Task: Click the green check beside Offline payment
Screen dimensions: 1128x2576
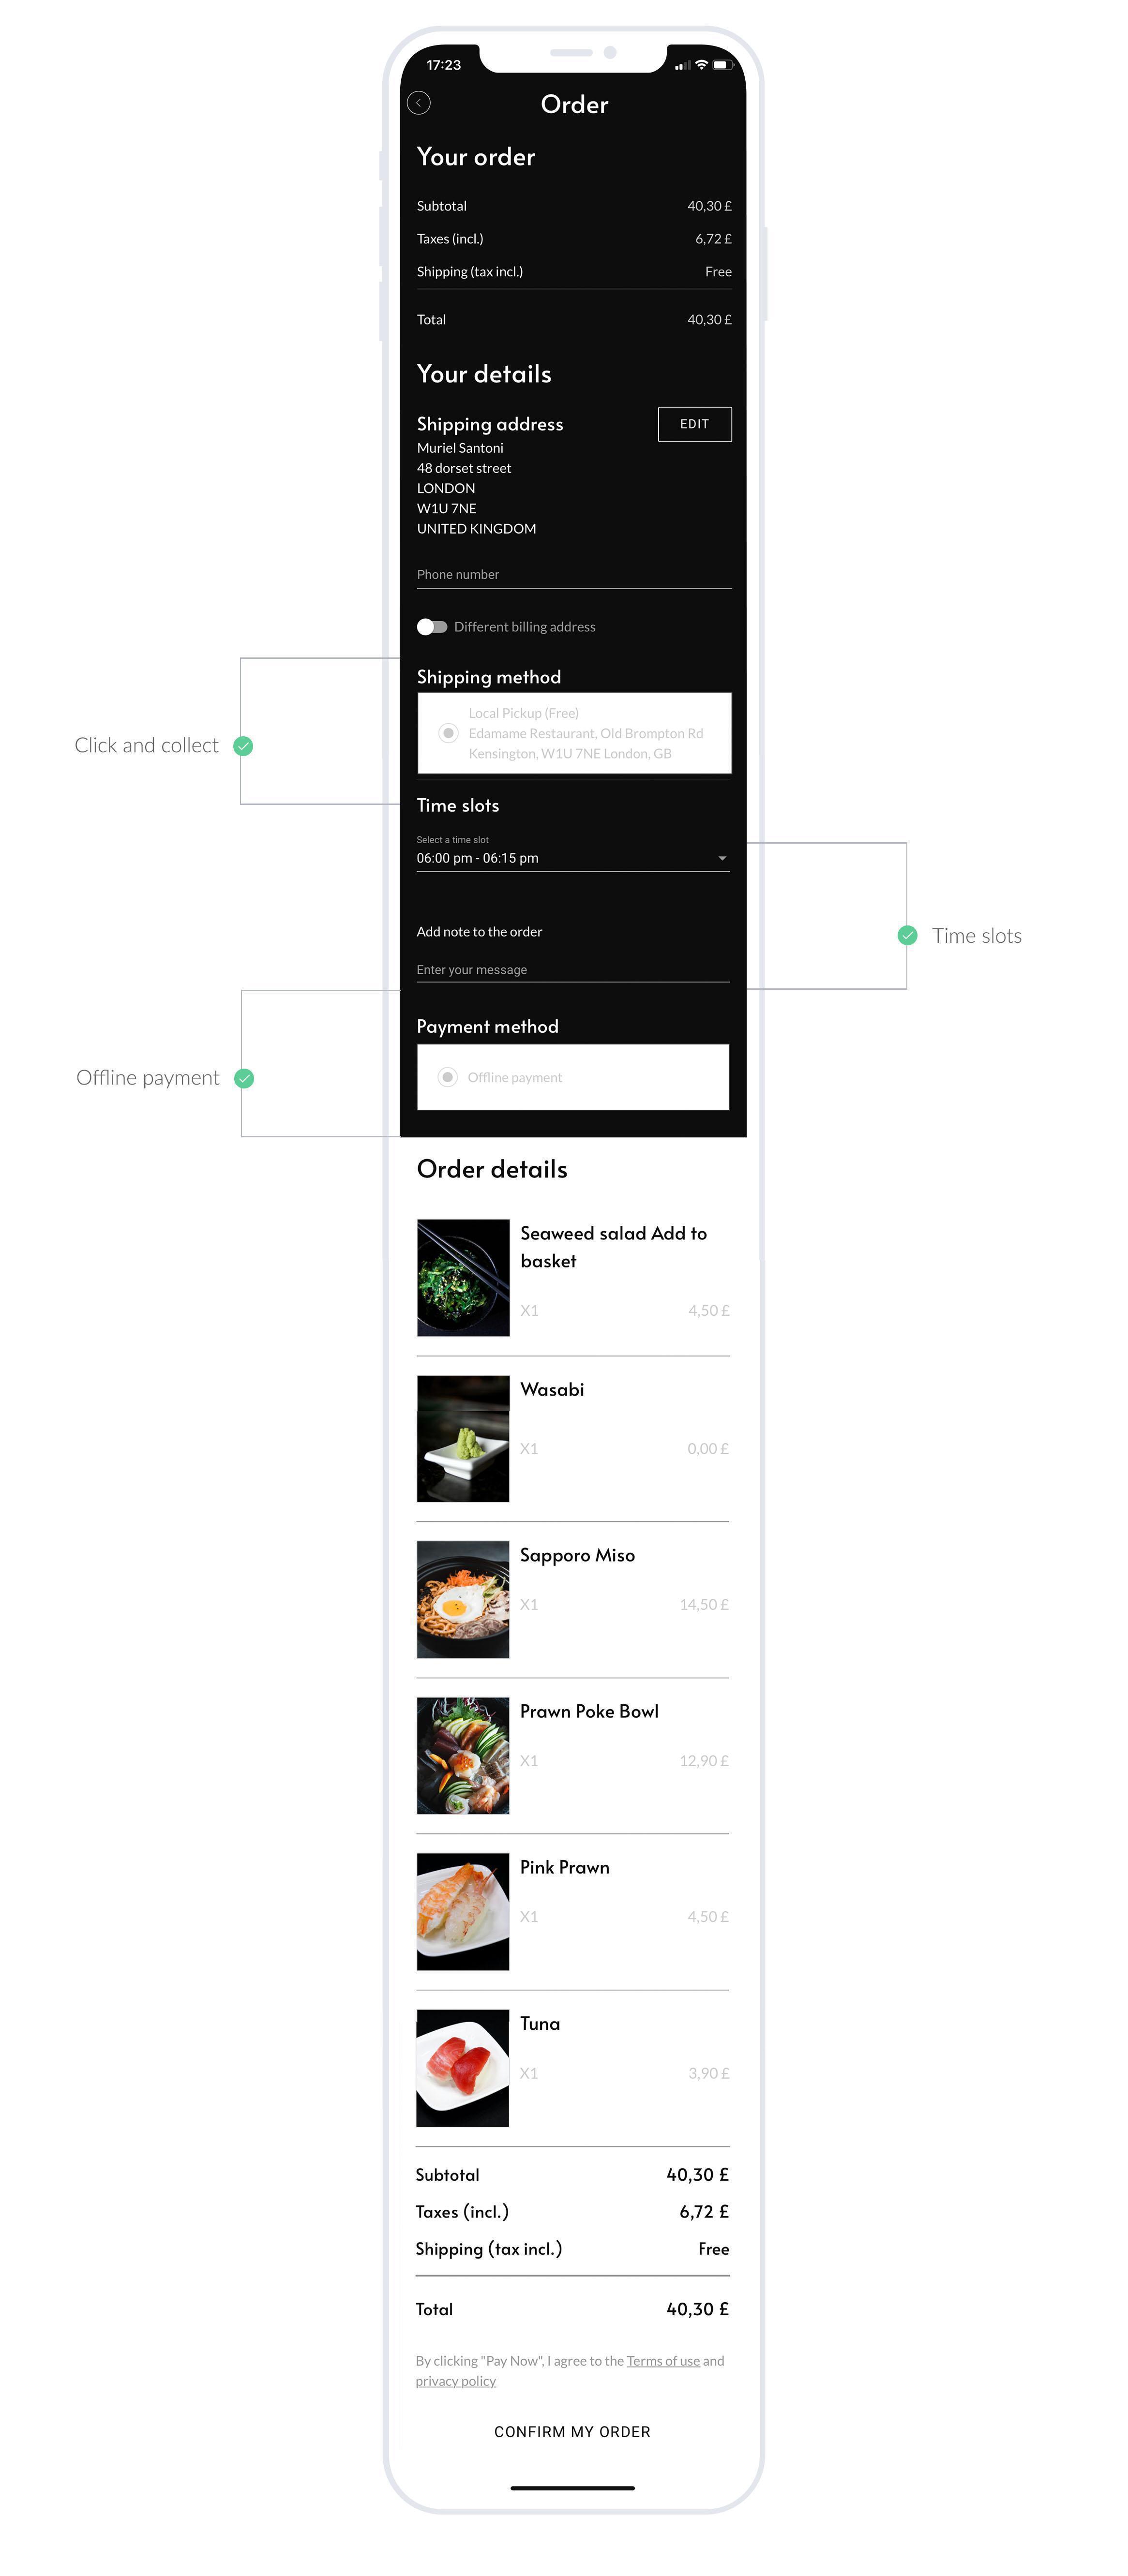Action: pos(244,1078)
